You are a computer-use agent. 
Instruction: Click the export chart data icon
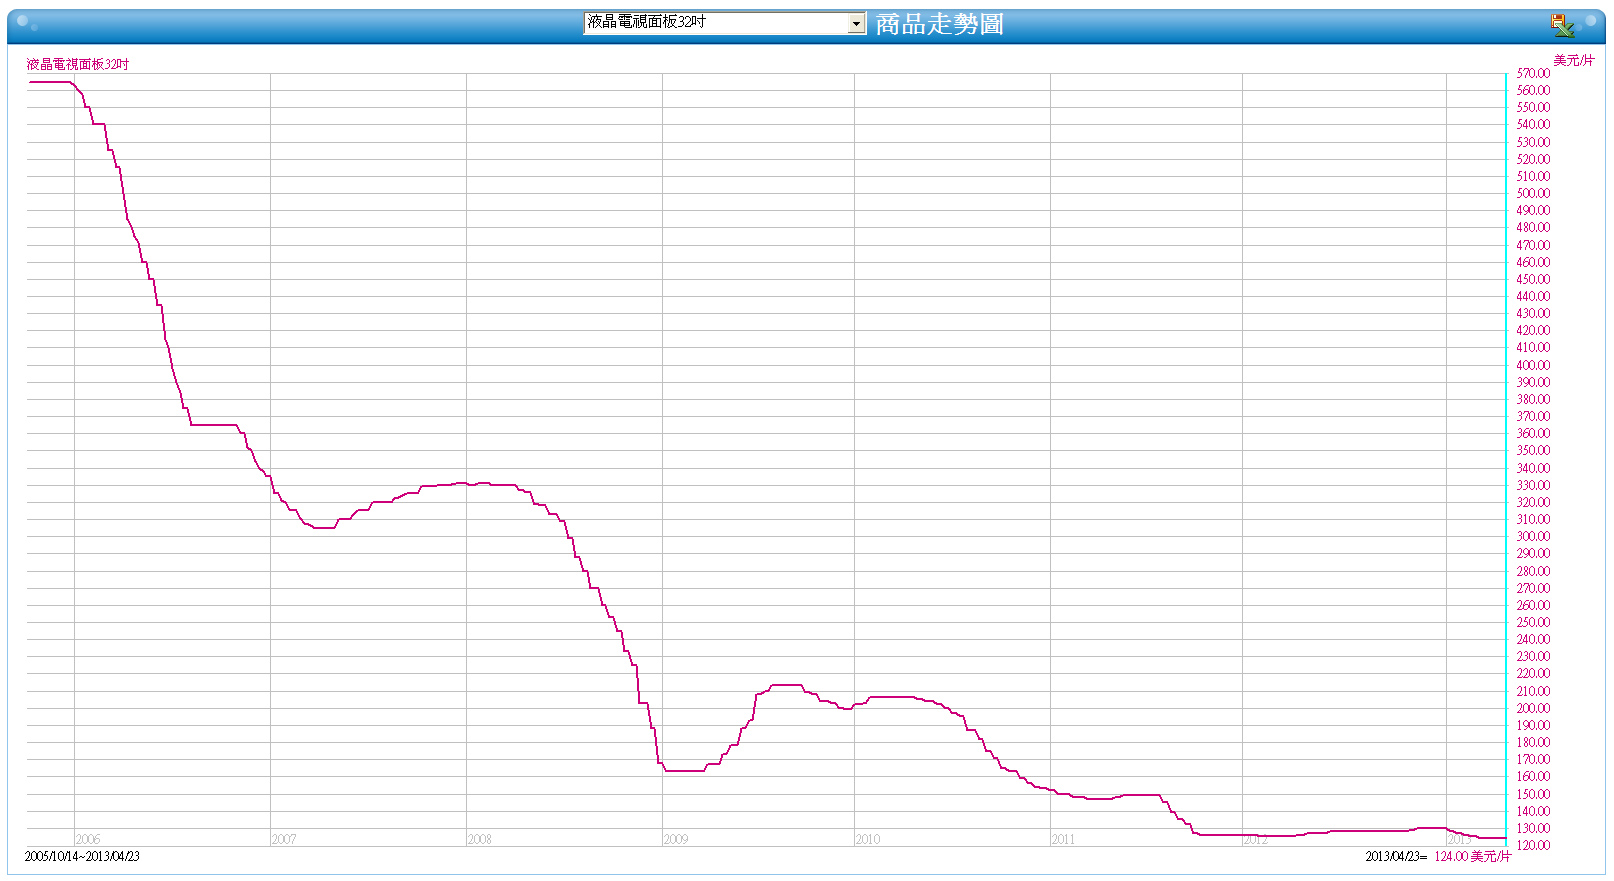point(1562,25)
